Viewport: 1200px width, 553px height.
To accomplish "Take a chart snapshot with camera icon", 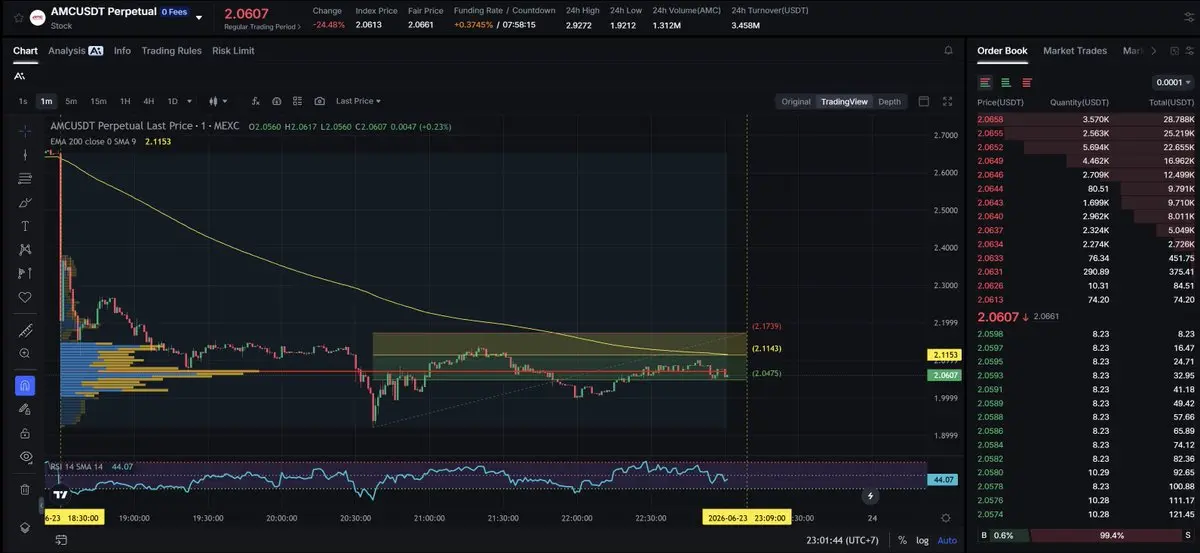I will tap(319, 101).
